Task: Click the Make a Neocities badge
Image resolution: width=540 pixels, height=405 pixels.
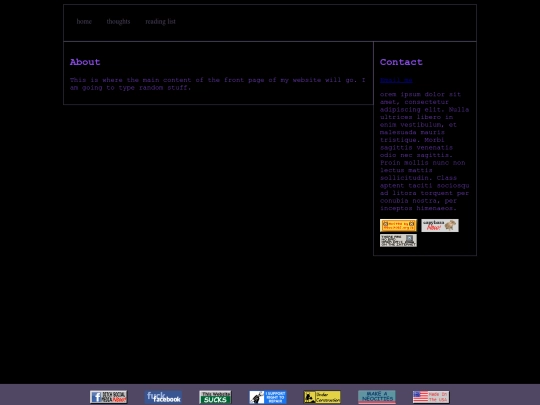Action: [x=377, y=397]
